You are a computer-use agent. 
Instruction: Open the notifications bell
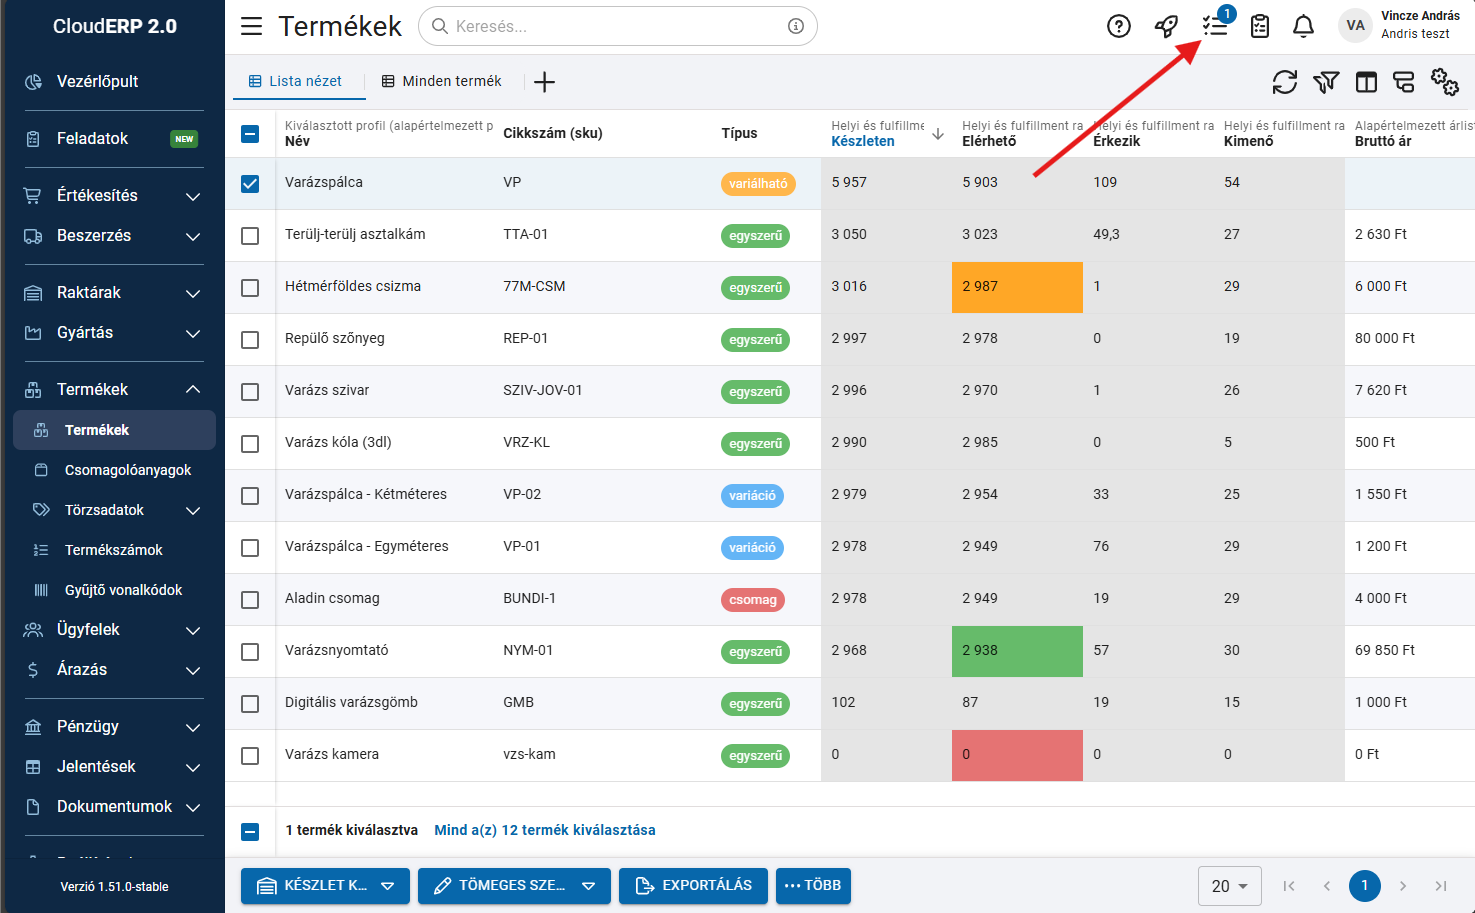click(x=1303, y=26)
